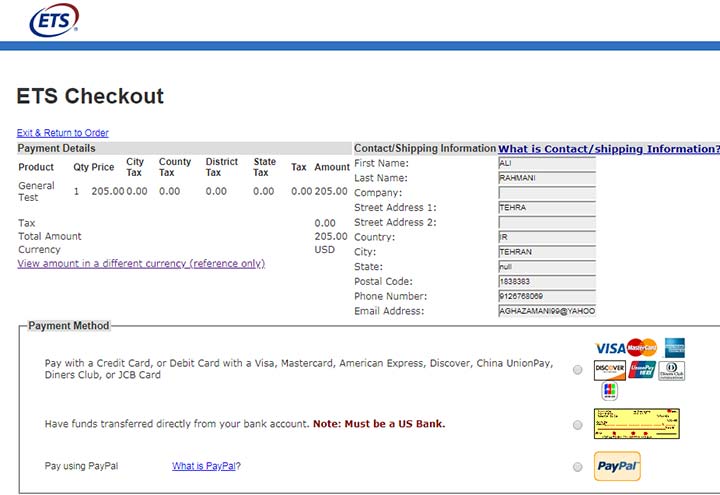The height and width of the screenshot is (495, 720).
Task: Click the Diners Club logo
Action: [x=671, y=371]
